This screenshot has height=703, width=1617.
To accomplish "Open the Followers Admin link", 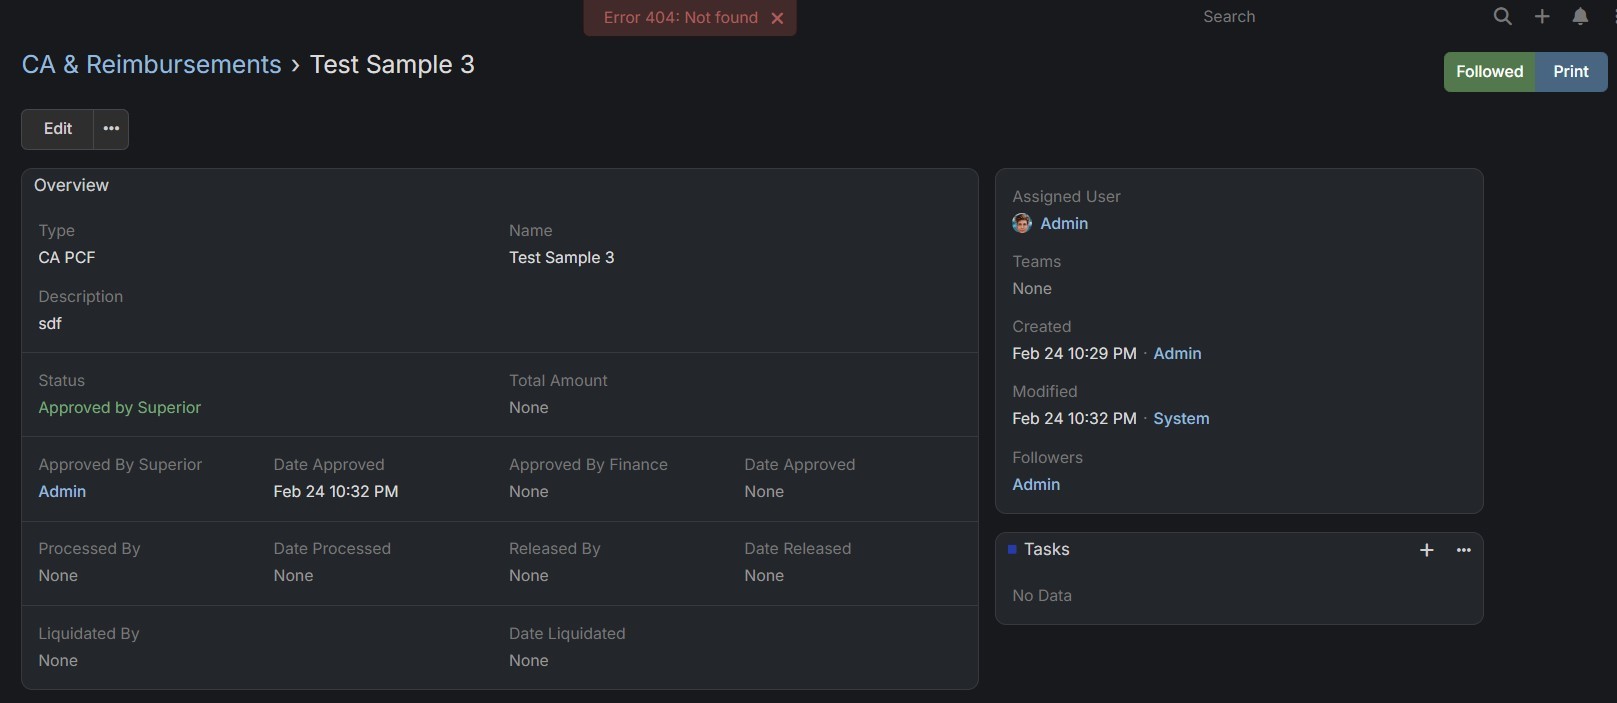I will point(1036,485).
